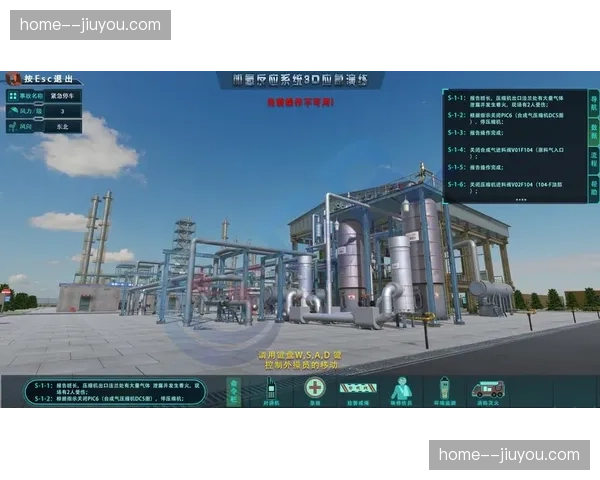Screen dimensions: 600x480
Task: Click the wind direction value 东北
Action: pos(63,127)
